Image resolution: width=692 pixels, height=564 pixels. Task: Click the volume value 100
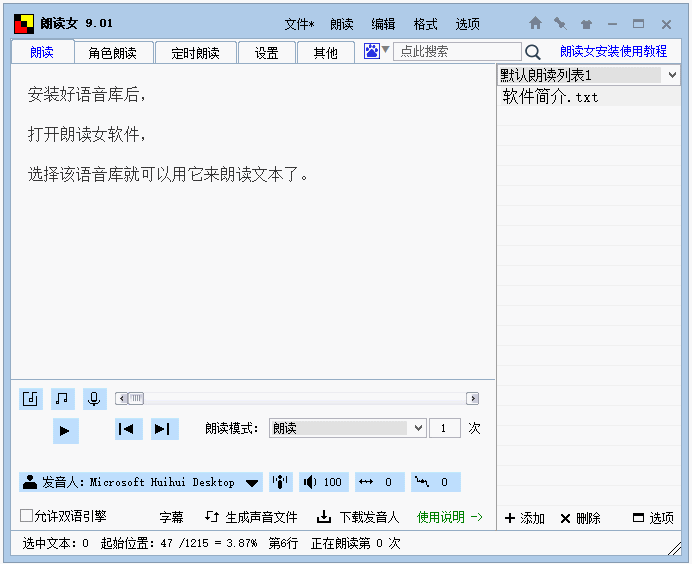point(333,482)
